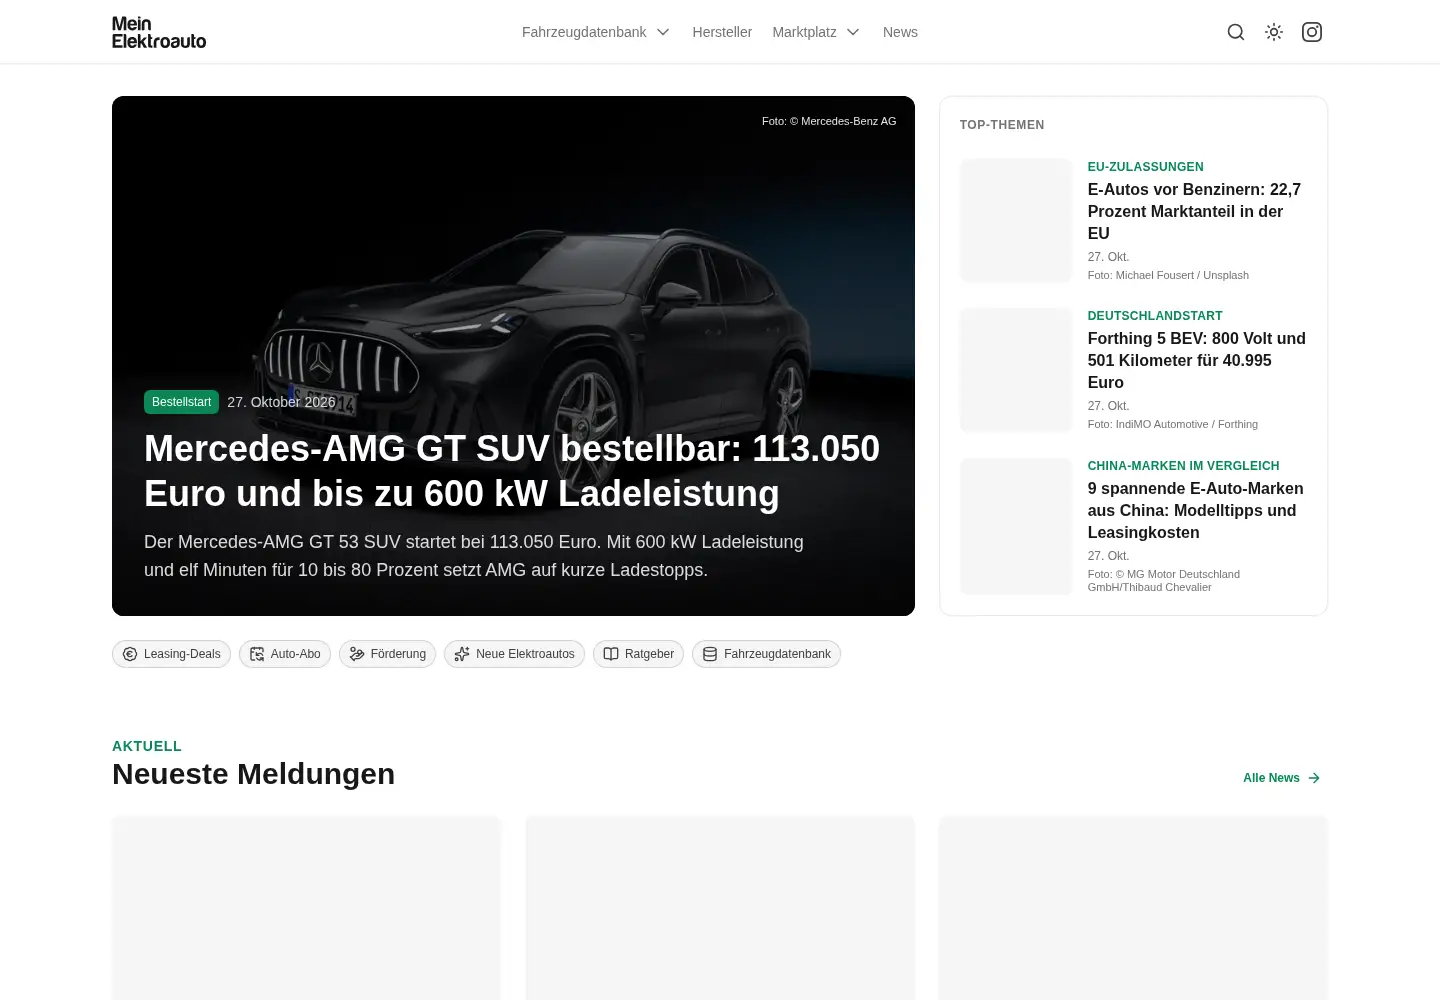This screenshot has width=1440, height=1000.
Task: Click the book icon on Ratgeber chip
Action: click(611, 654)
